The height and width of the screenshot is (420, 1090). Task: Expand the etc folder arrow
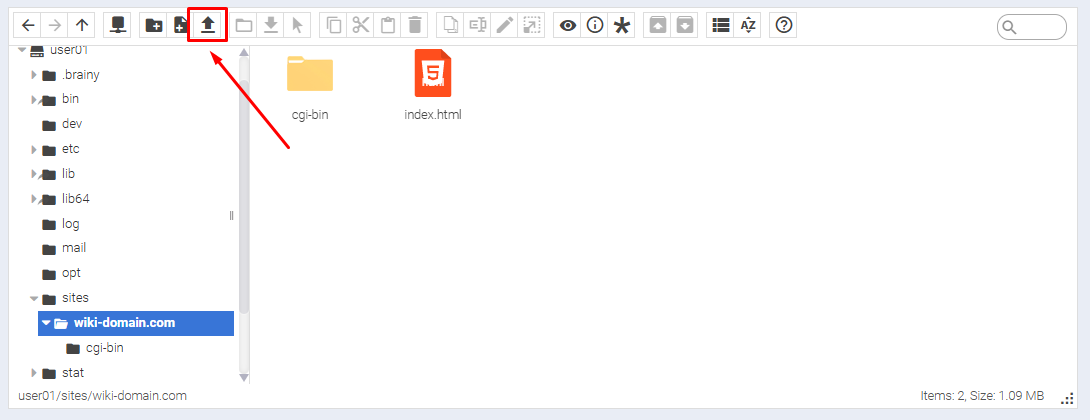[33, 150]
